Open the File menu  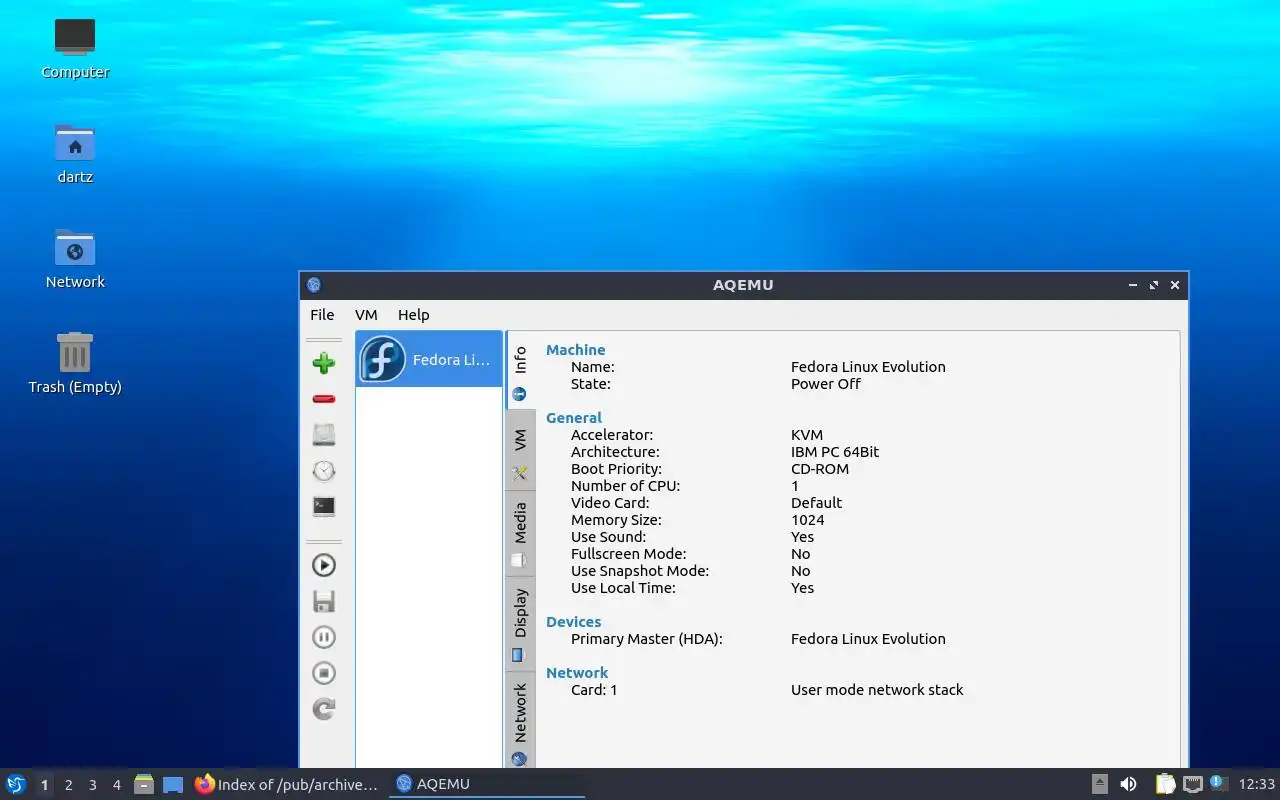pos(322,314)
